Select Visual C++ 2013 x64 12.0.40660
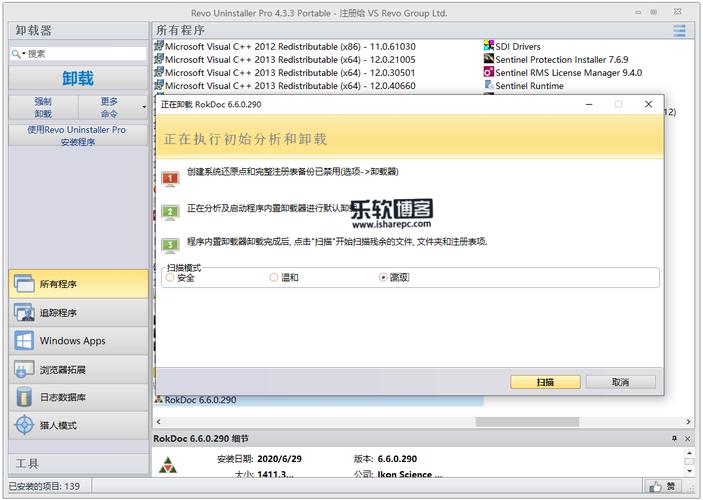Viewport: 703px width, 500px height. [x=285, y=86]
